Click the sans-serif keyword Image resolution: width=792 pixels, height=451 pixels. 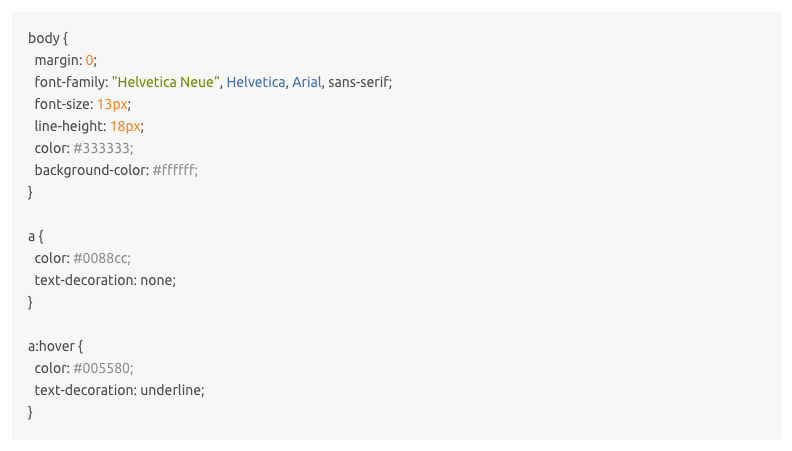point(358,82)
